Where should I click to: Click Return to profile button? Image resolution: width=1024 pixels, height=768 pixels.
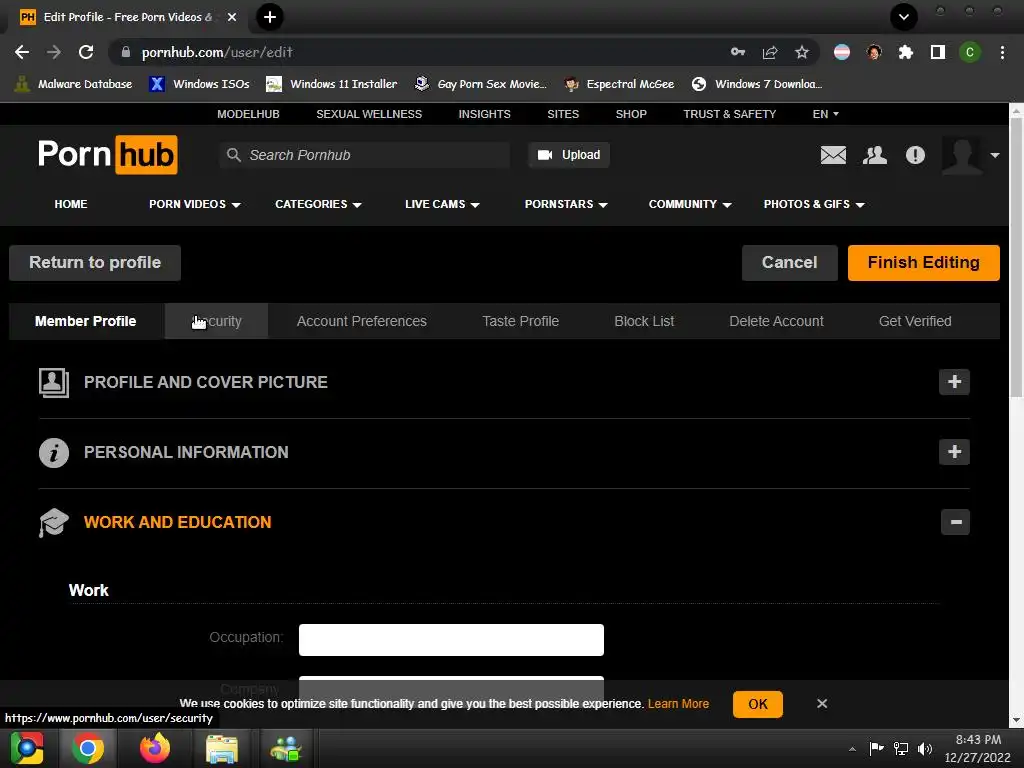click(x=95, y=263)
